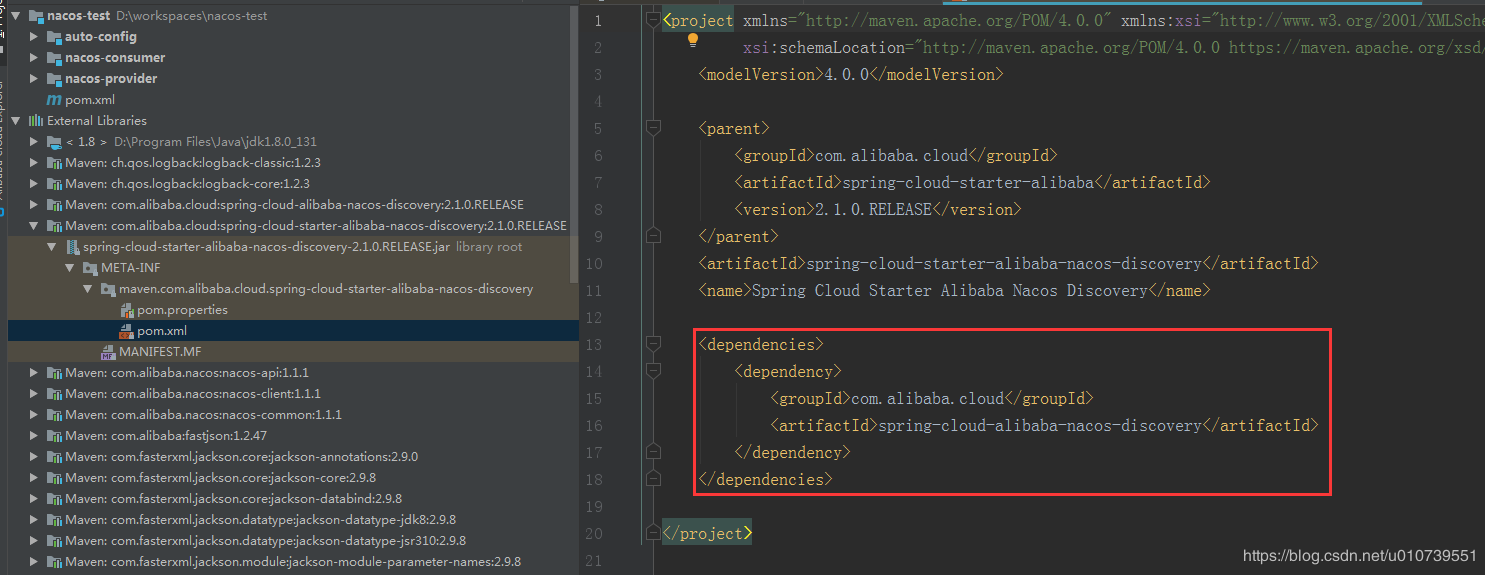Click the External Libraries bar-chart icon
The image size is (1485, 575).
pos(36,121)
